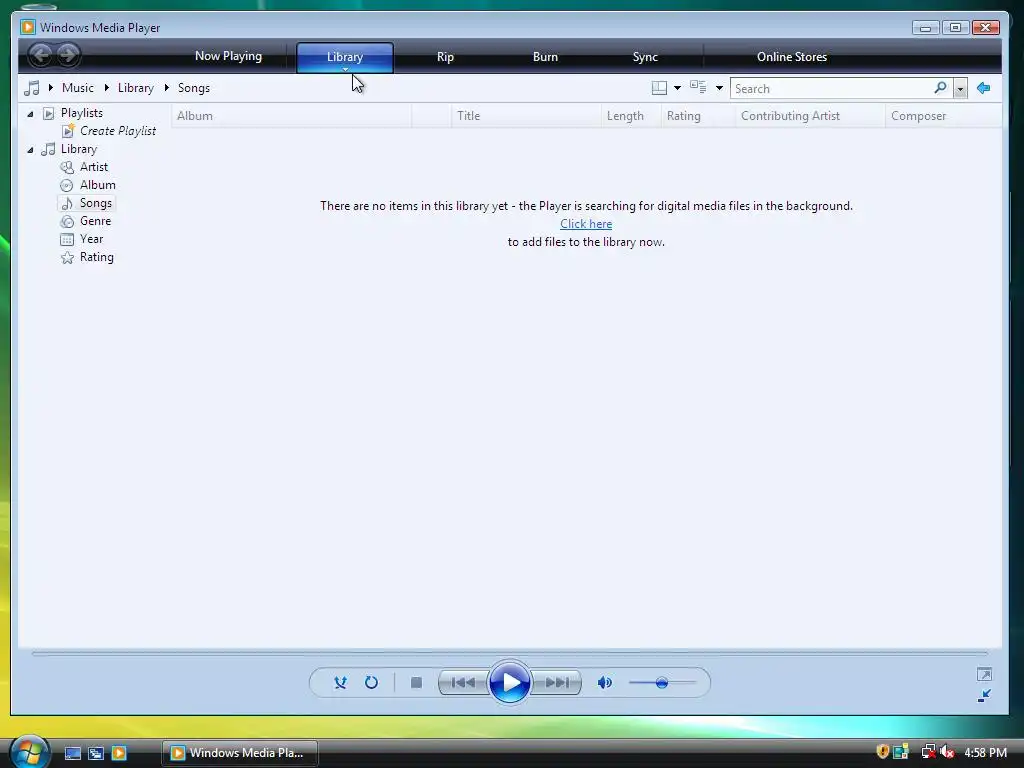Click the Artist icon in the sidebar
Screen dimensions: 1024x768
pos(67,167)
